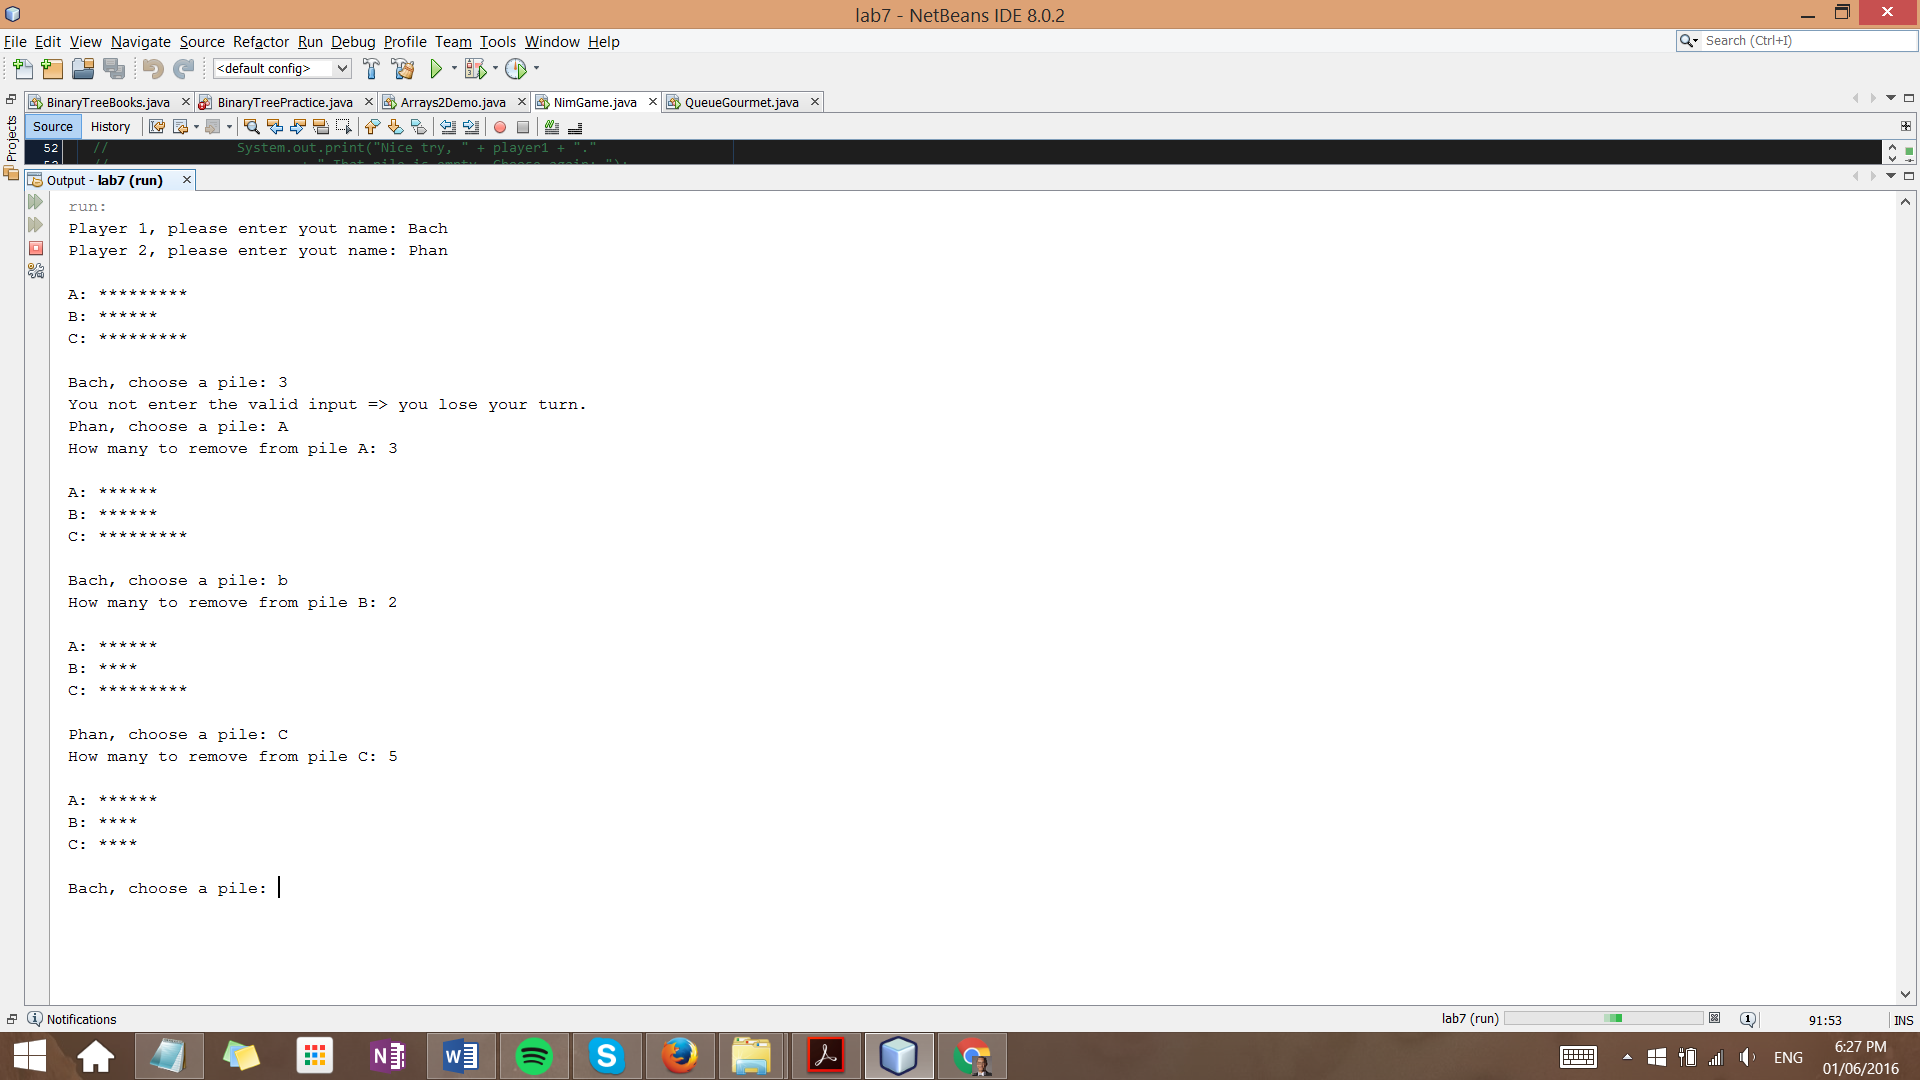Click the Run Project green arrow
The width and height of the screenshot is (1920, 1080).
pyautogui.click(x=436, y=69)
